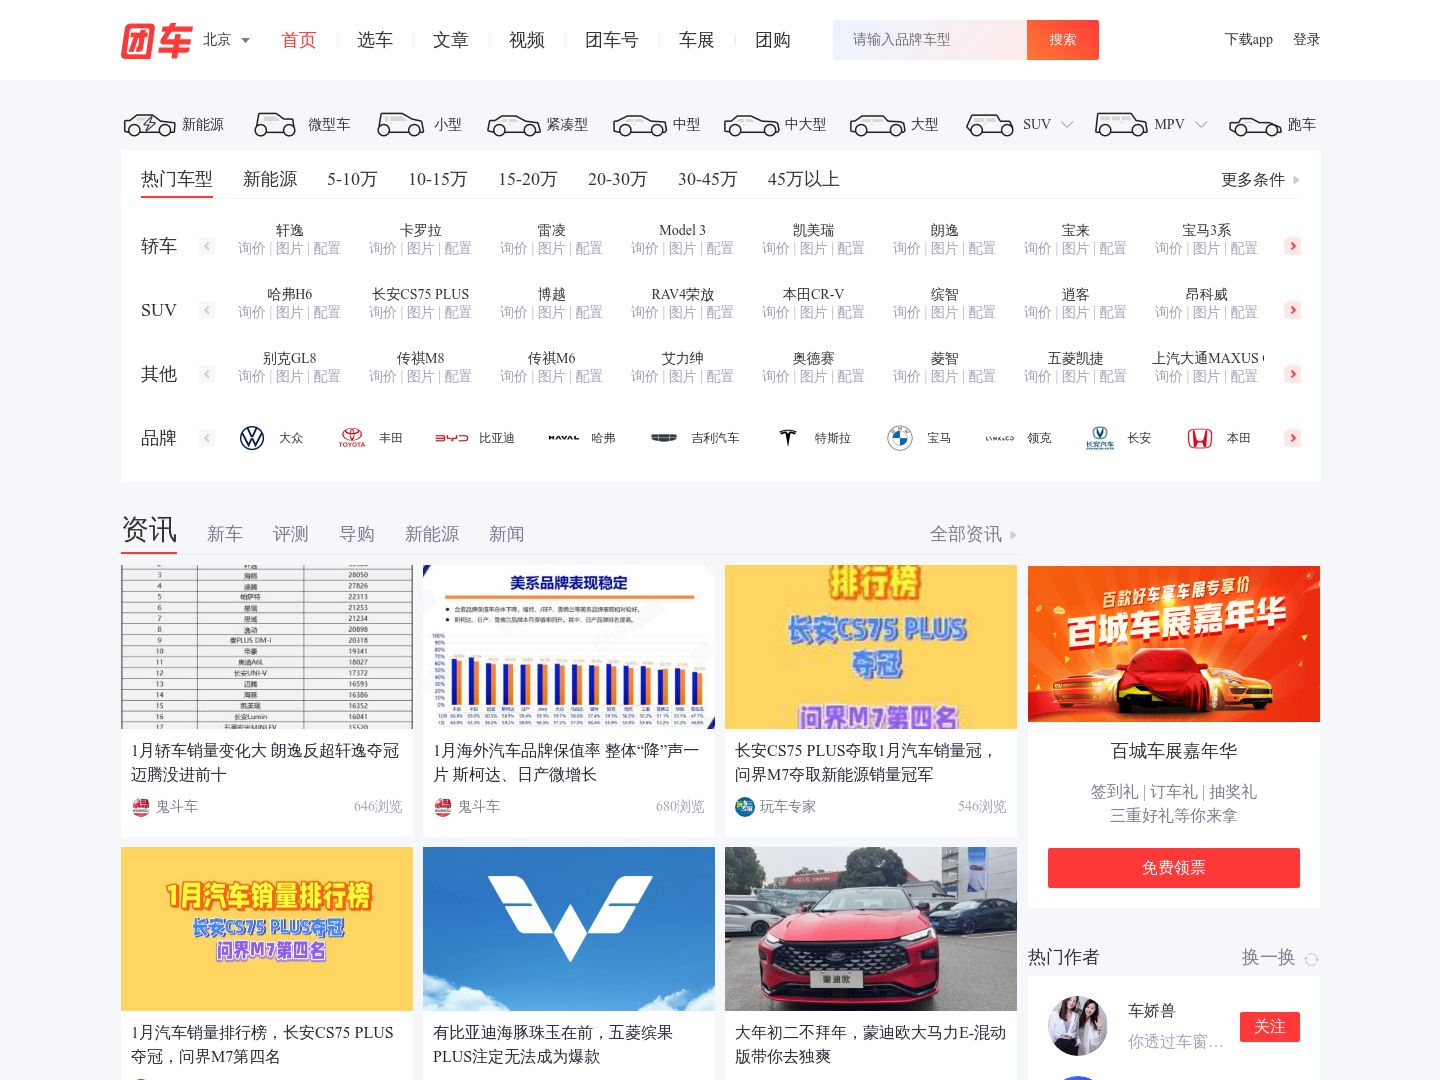This screenshot has width=1440, height=1080.
Task: Select the 中大型 car type icon
Action: tap(751, 125)
